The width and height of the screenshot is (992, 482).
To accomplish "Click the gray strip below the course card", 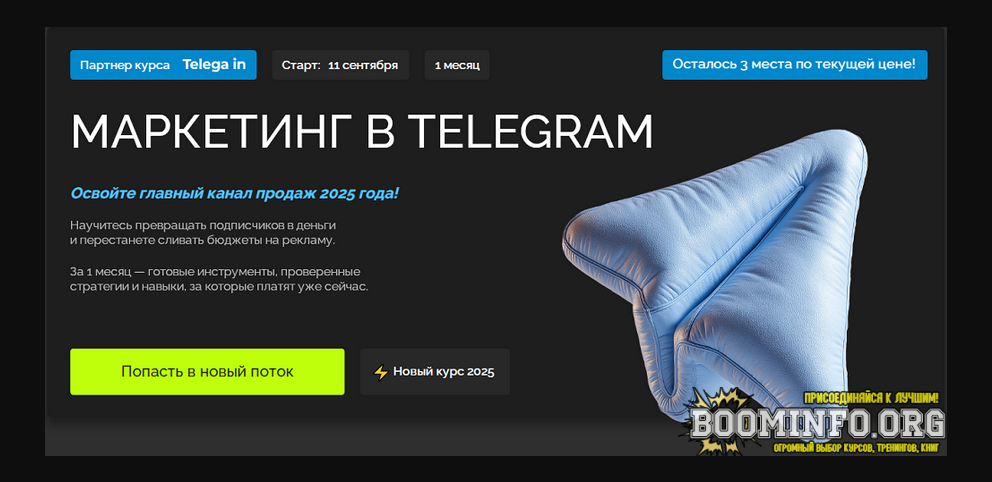I will [x=495, y=437].
